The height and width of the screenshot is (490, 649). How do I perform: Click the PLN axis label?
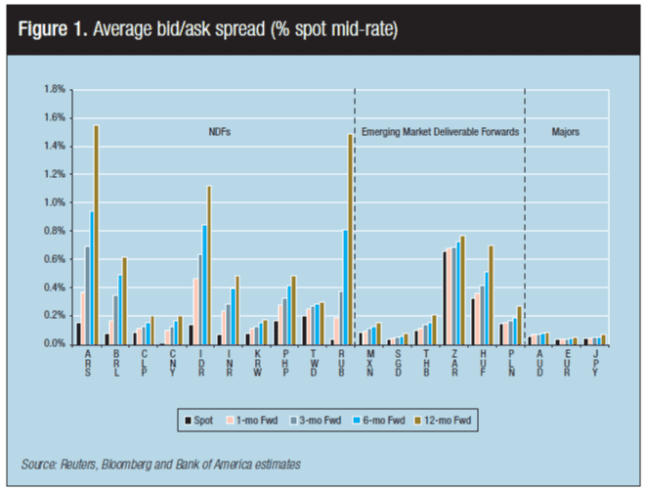tap(512, 363)
